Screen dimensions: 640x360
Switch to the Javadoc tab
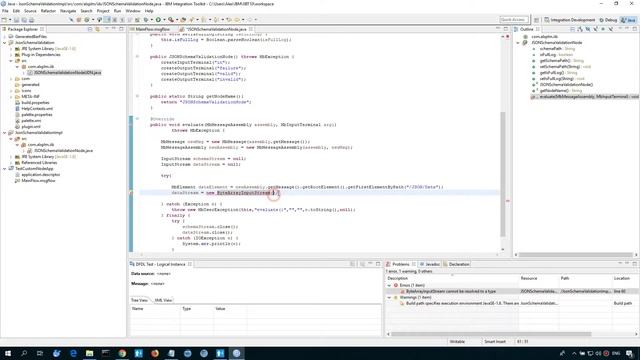(x=430, y=264)
